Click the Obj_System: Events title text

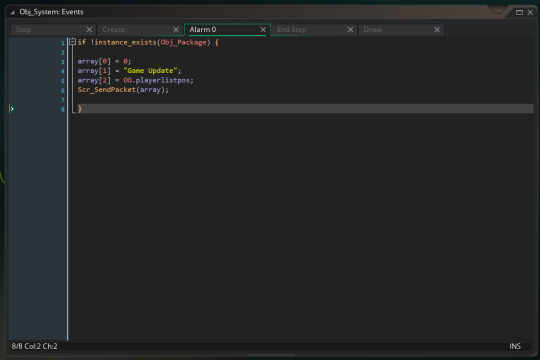pyautogui.click(x=51, y=12)
